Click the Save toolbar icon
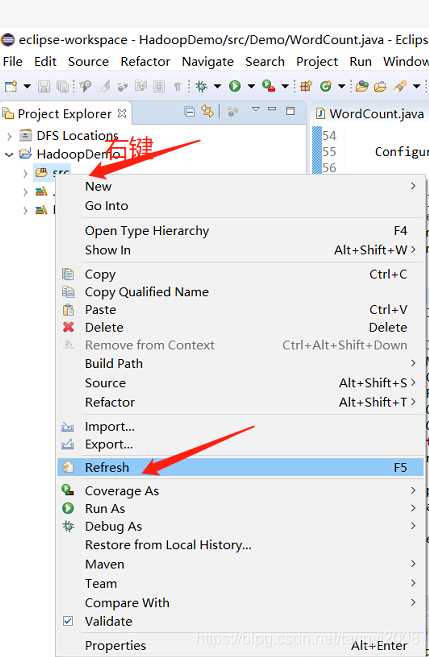The image size is (429, 657). click(x=44, y=86)
